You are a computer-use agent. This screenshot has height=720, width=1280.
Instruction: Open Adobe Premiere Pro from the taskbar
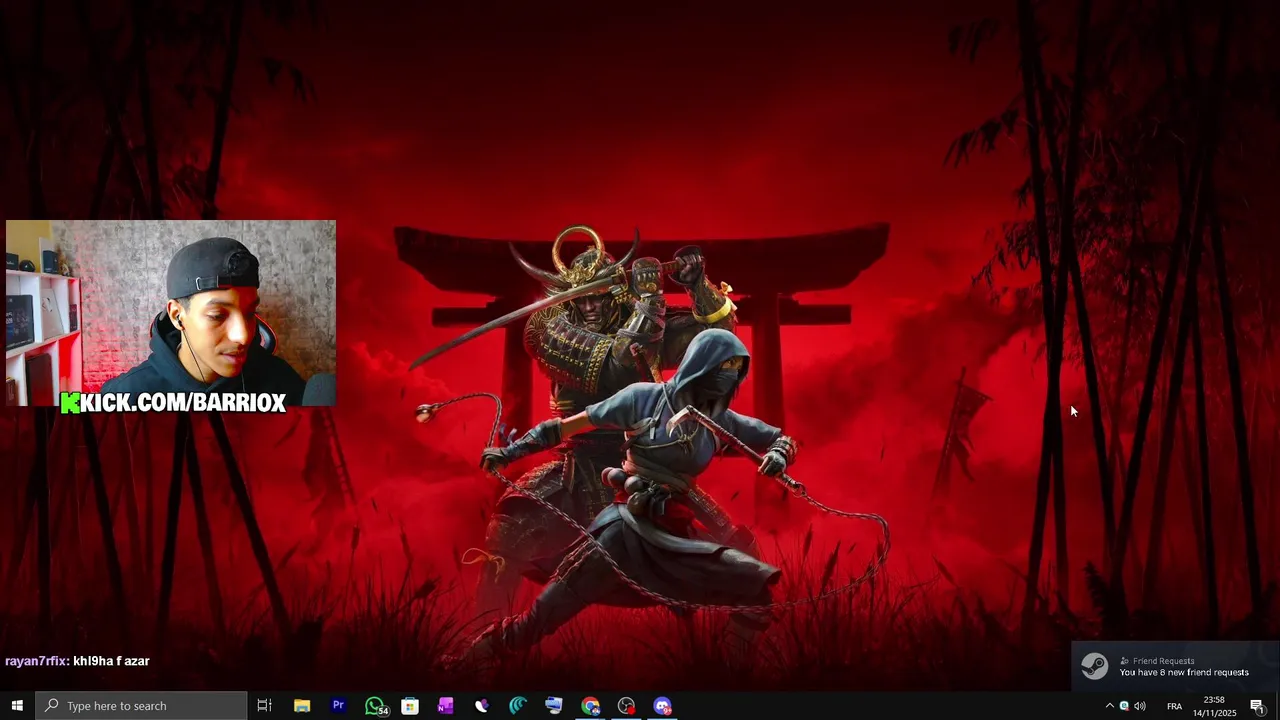(x=338, y=706)
